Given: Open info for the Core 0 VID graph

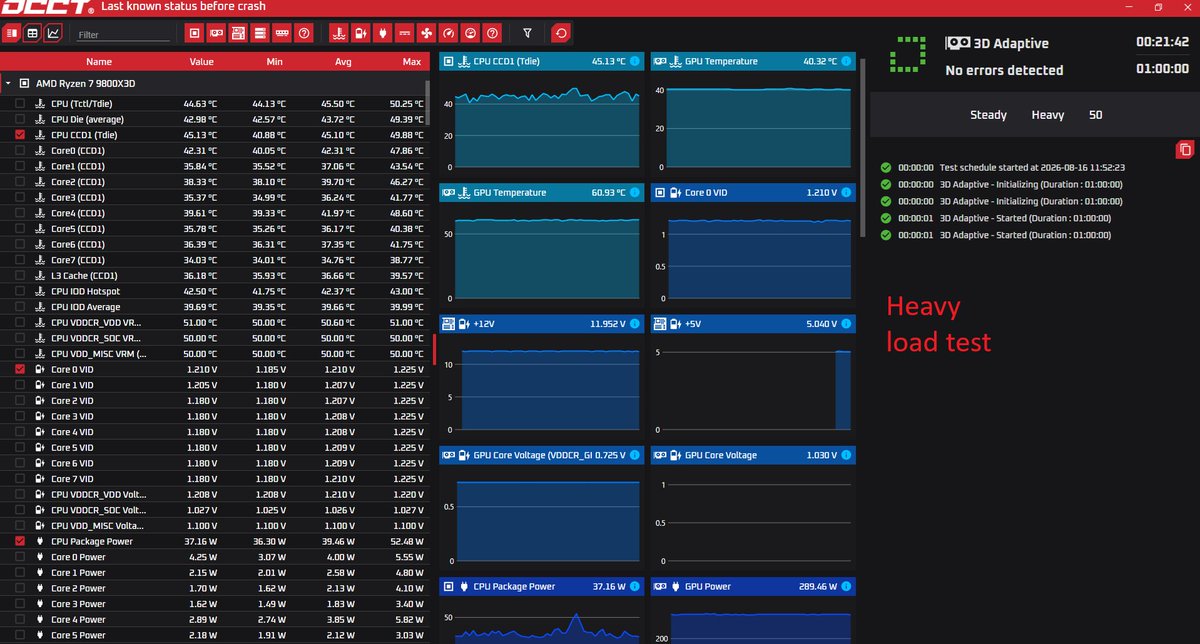Looking at the screenshot, I should [846, 192].
